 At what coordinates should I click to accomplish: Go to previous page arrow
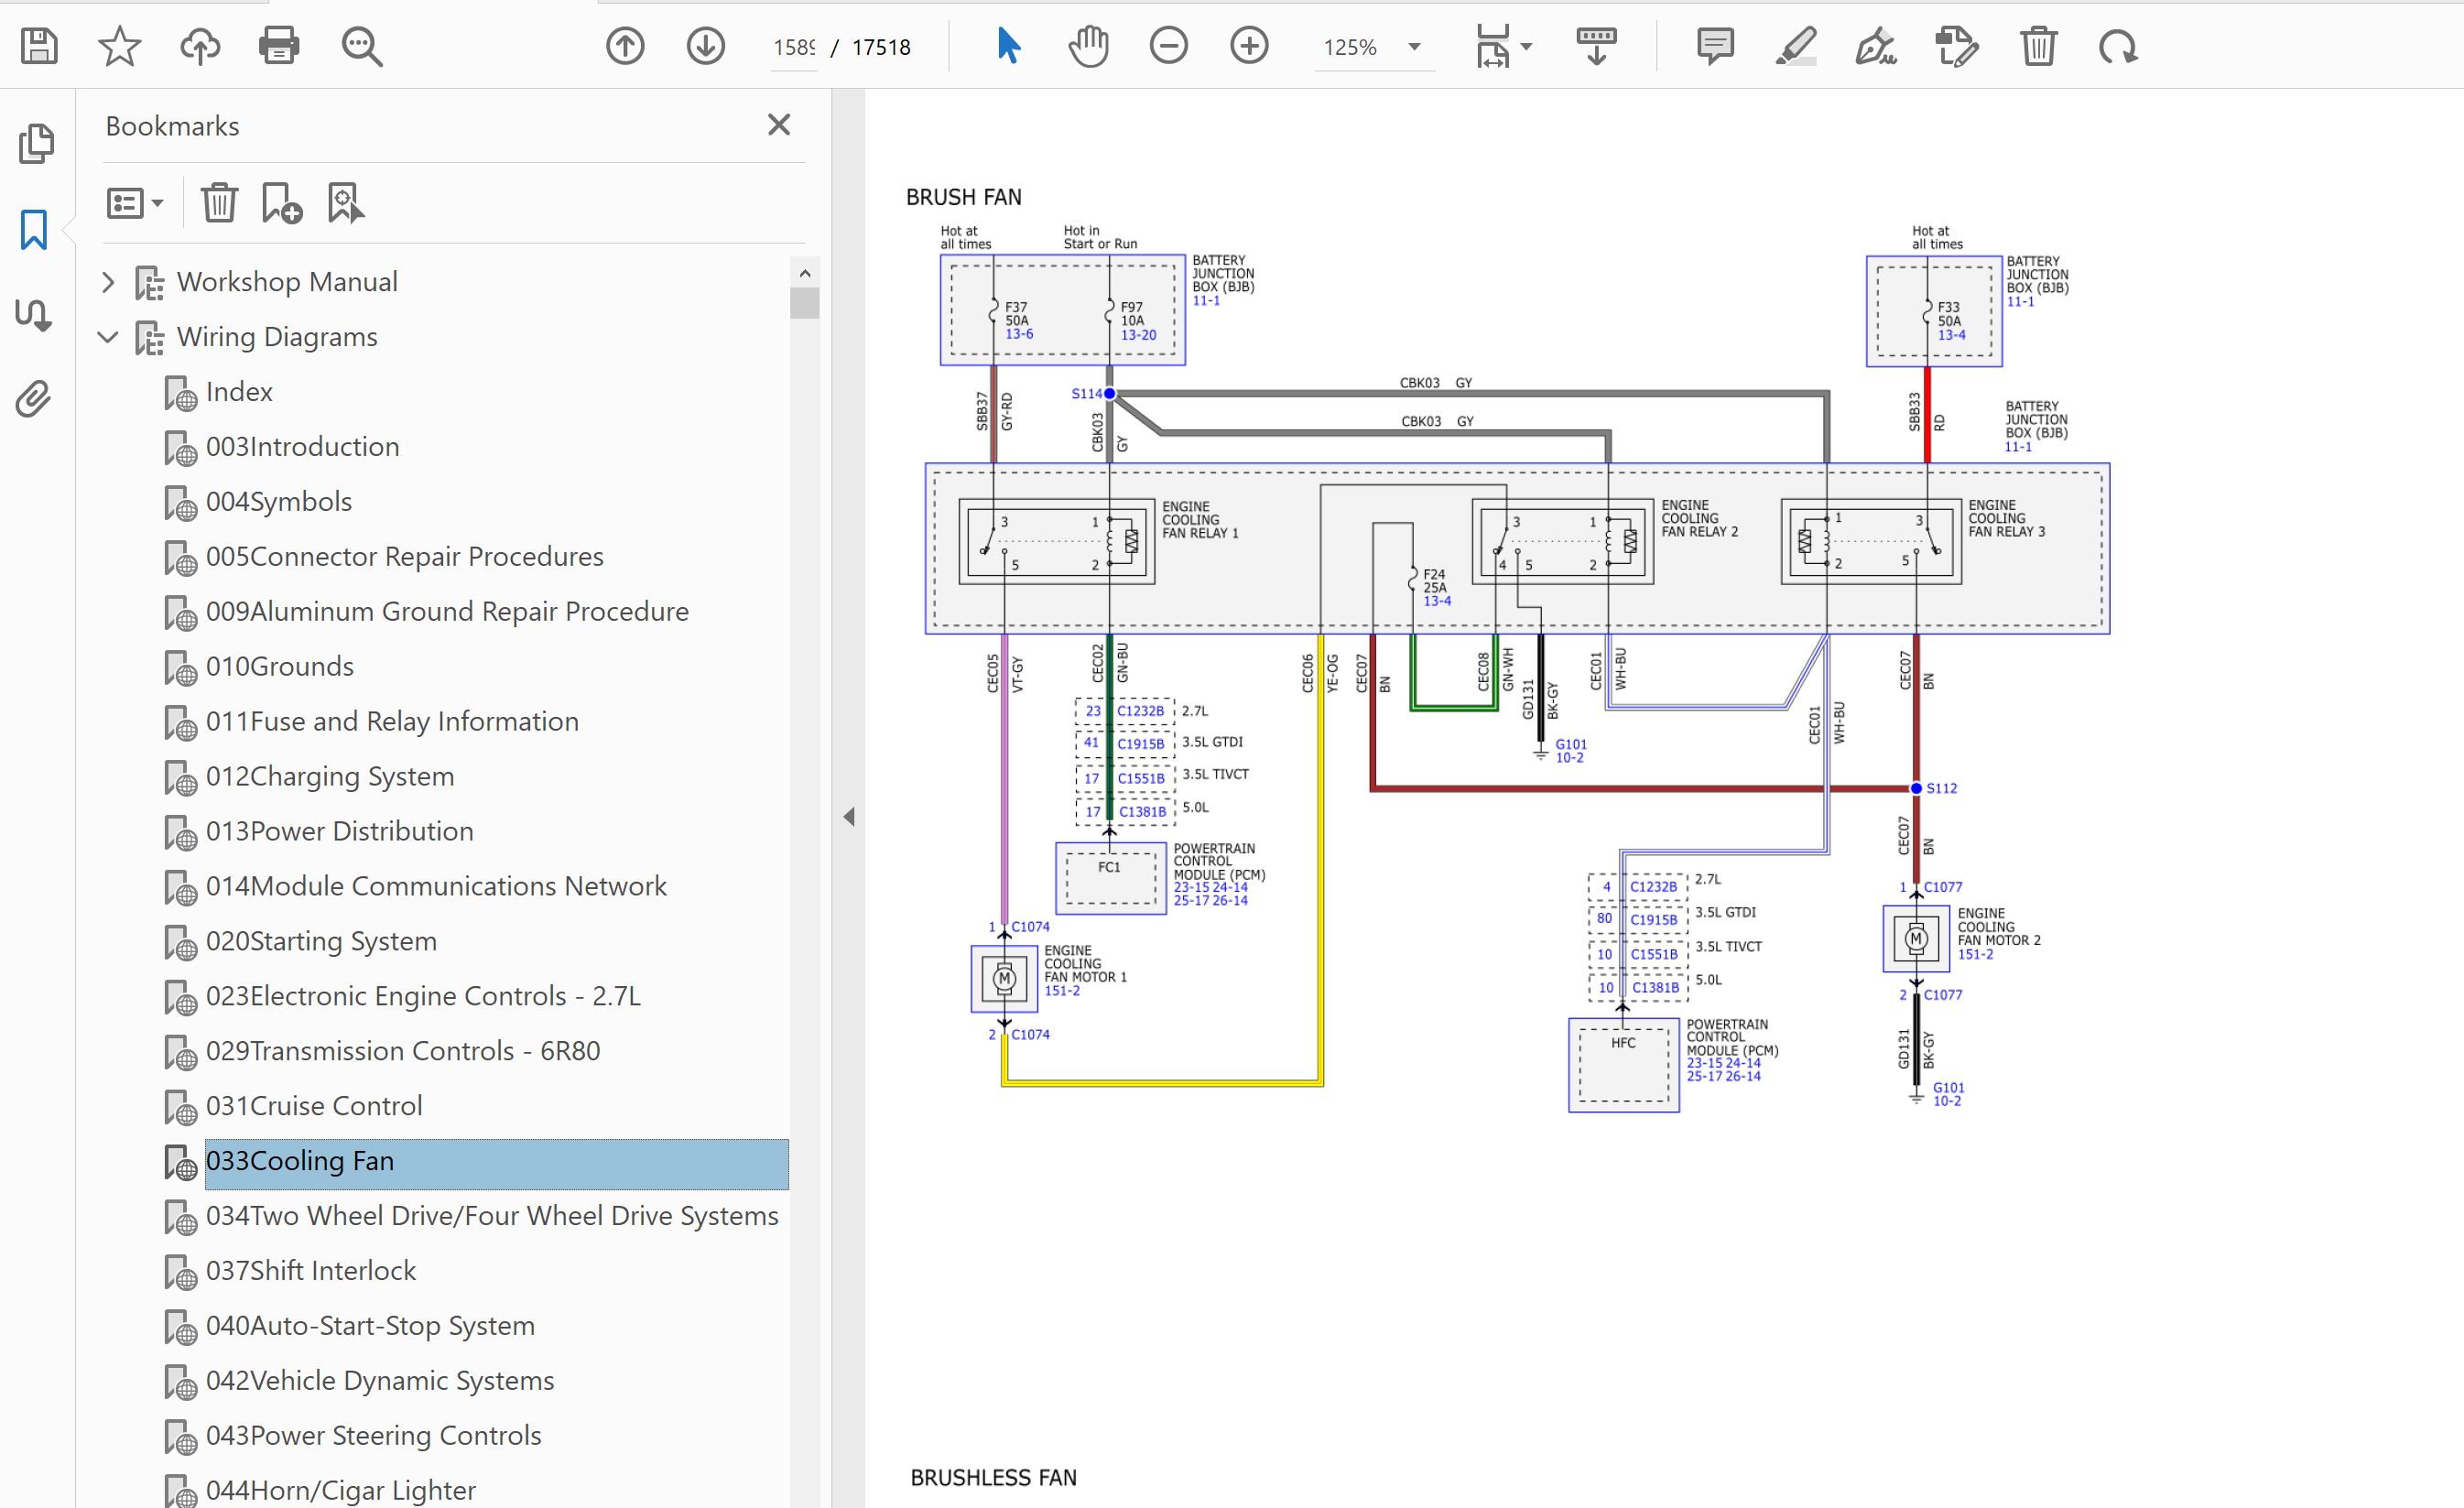pyautogui.click(x=625, y=46)
